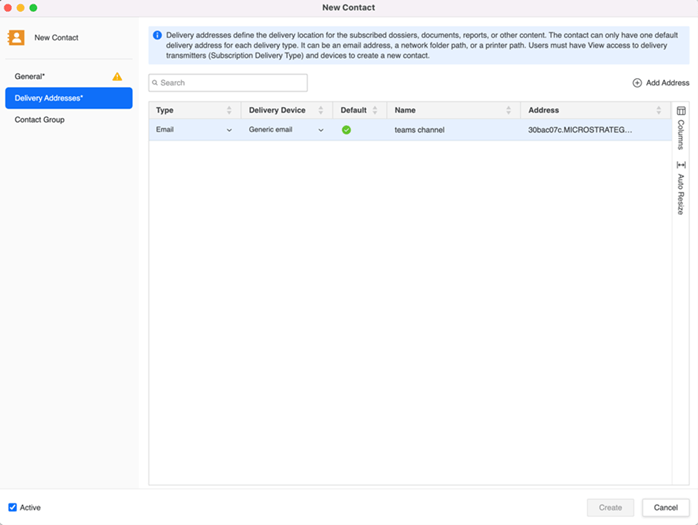Open the Email type dropdown
The width and height of the screenshot is (698, 525).
tap(229, 130)
